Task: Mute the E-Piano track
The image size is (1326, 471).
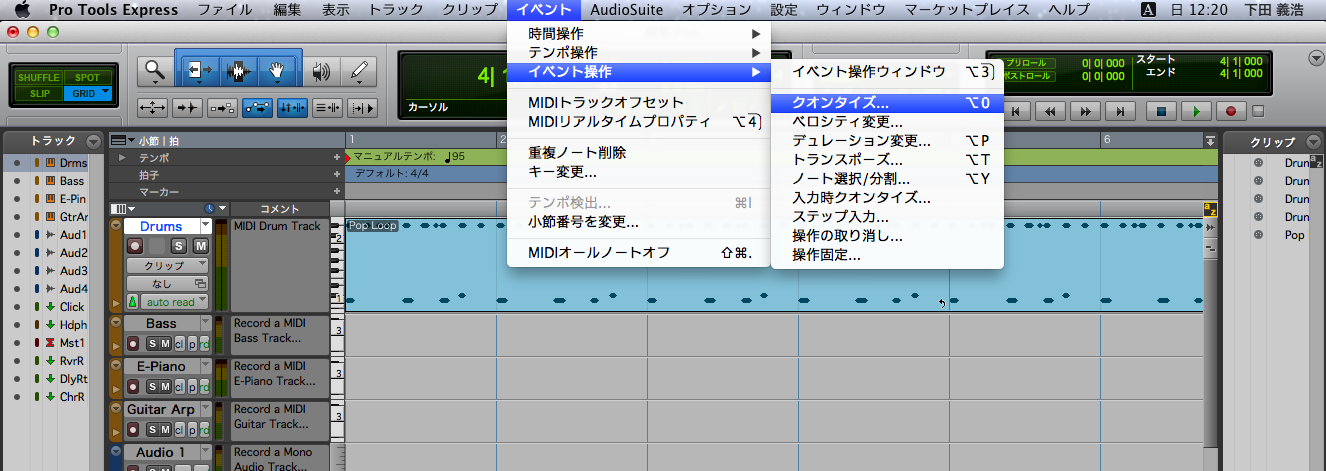Action: (x=166, y=387)
